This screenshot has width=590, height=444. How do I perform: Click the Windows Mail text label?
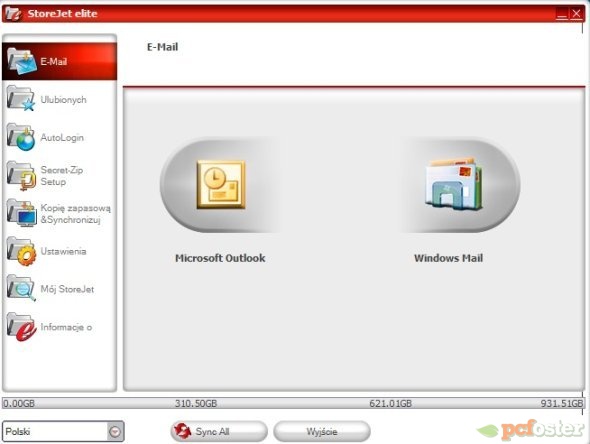tap(449, 258)
